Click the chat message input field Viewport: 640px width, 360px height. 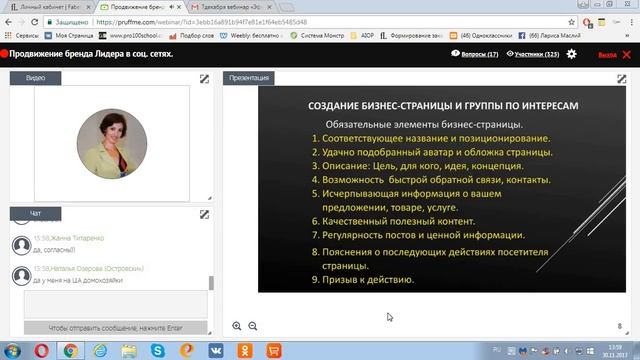tap(116, 304)
